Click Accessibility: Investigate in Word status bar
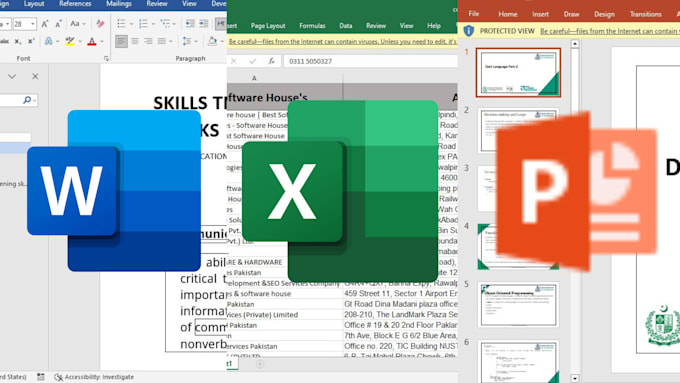Viewport: 680px width, 383px height. click(95, 377)
